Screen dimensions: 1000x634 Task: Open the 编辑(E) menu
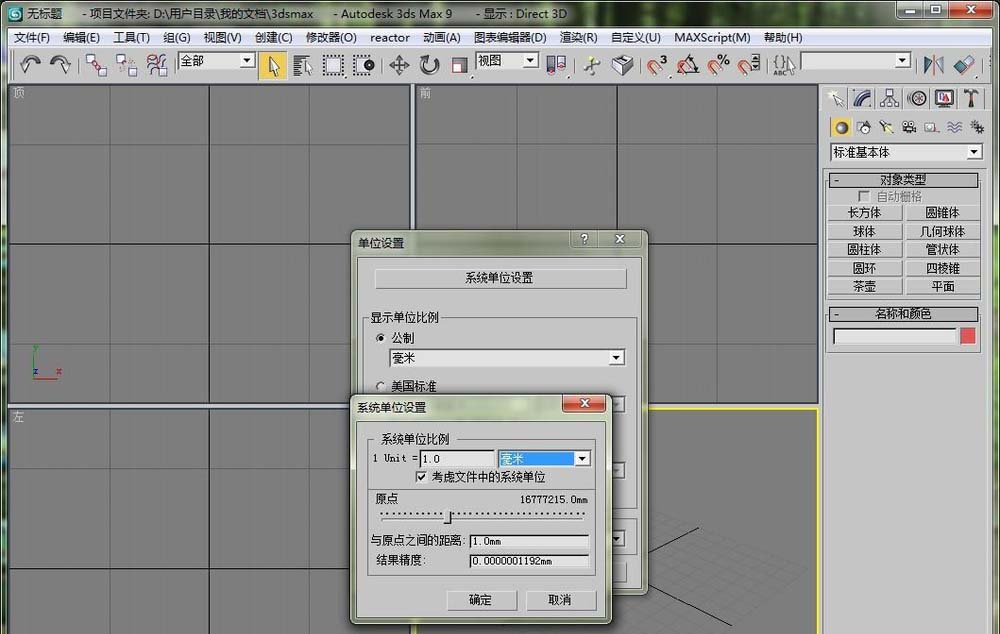[81, 38]
